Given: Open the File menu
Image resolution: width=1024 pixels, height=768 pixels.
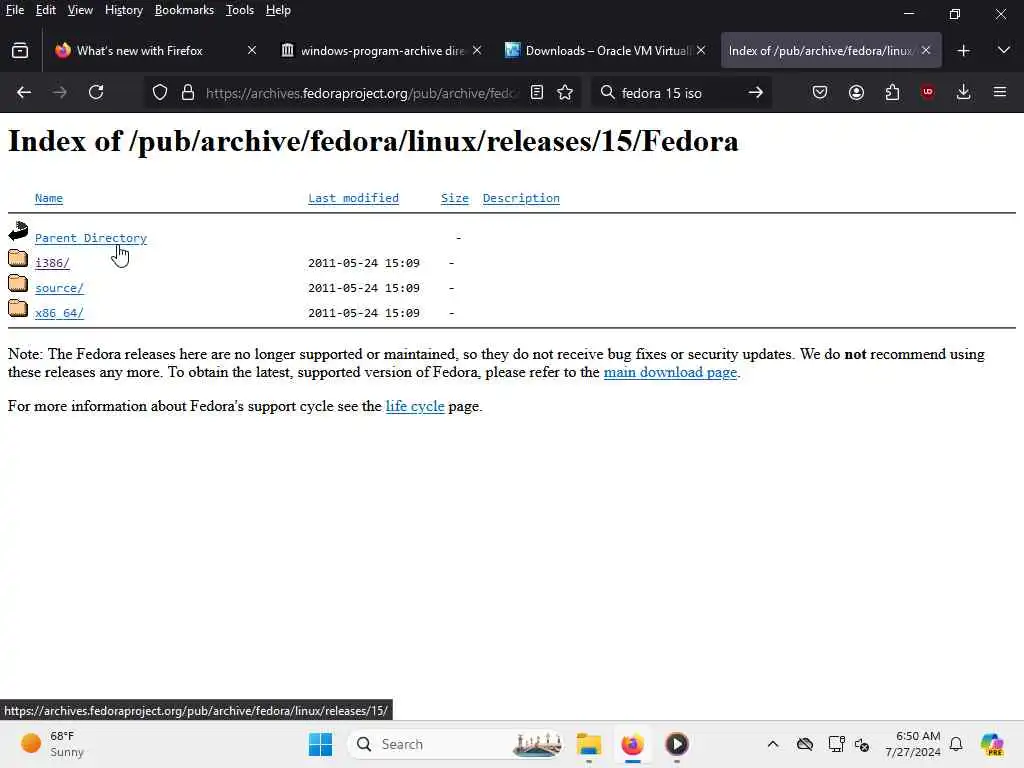Looking at the screenshot, I should click(15, 10).
